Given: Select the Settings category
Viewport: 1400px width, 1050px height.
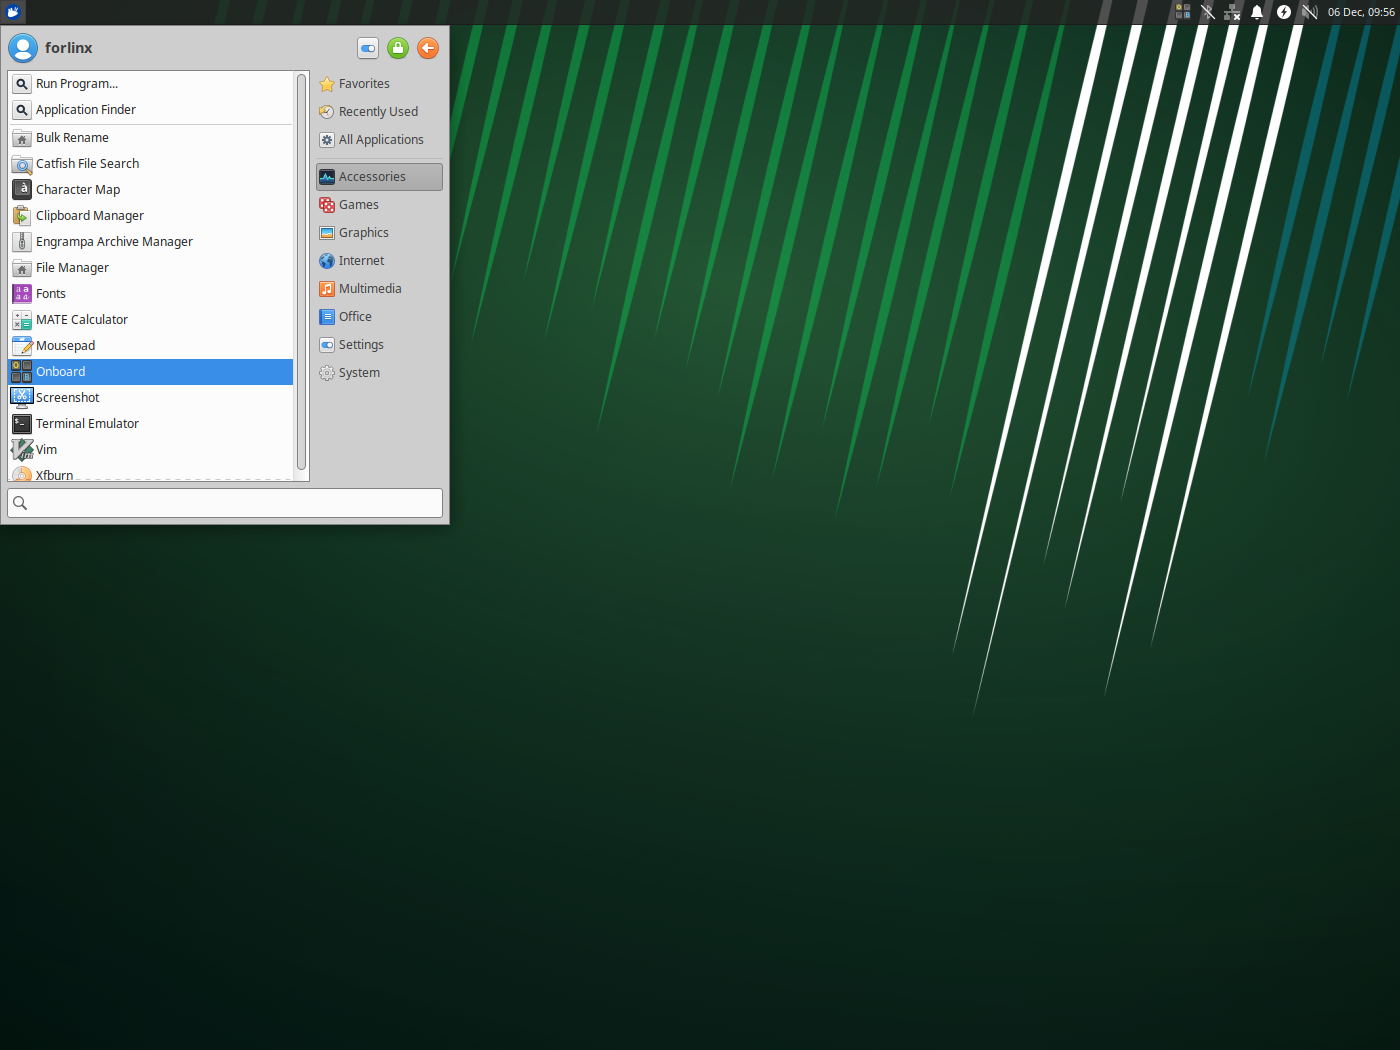Looking at the screenshot, I should [x=379, y=345].
